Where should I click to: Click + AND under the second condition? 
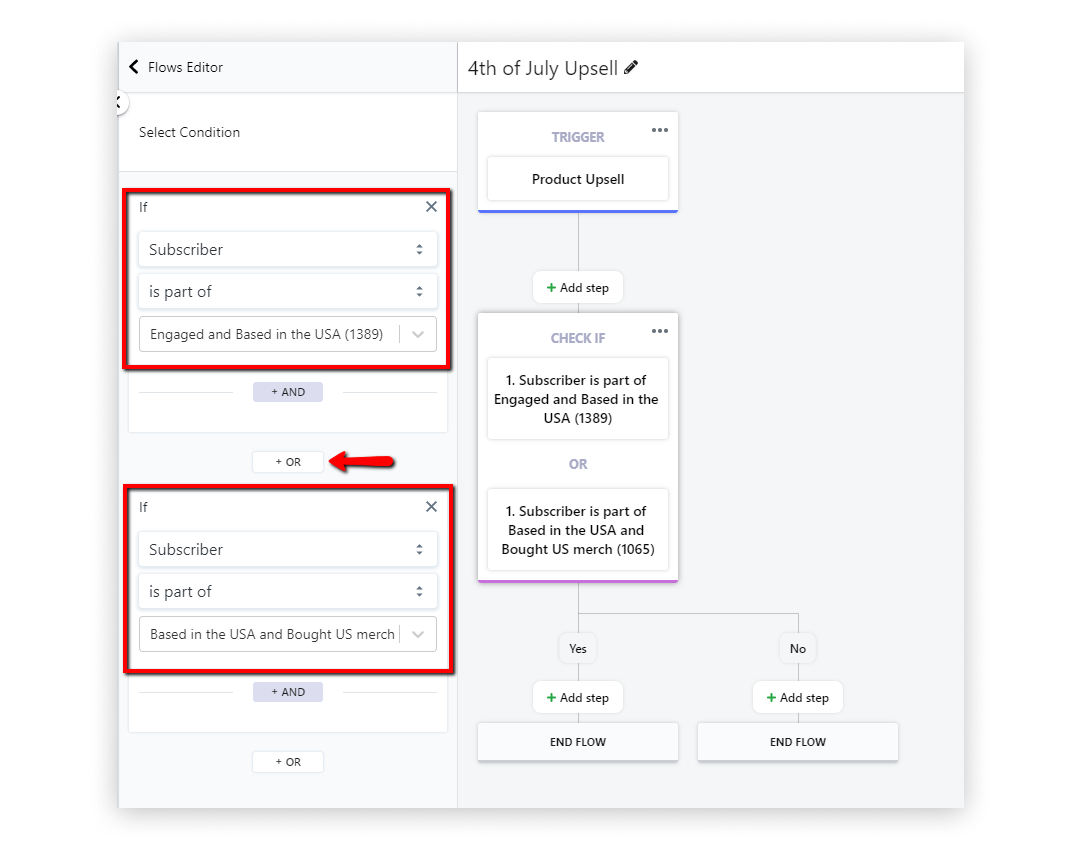click(288, 692)
